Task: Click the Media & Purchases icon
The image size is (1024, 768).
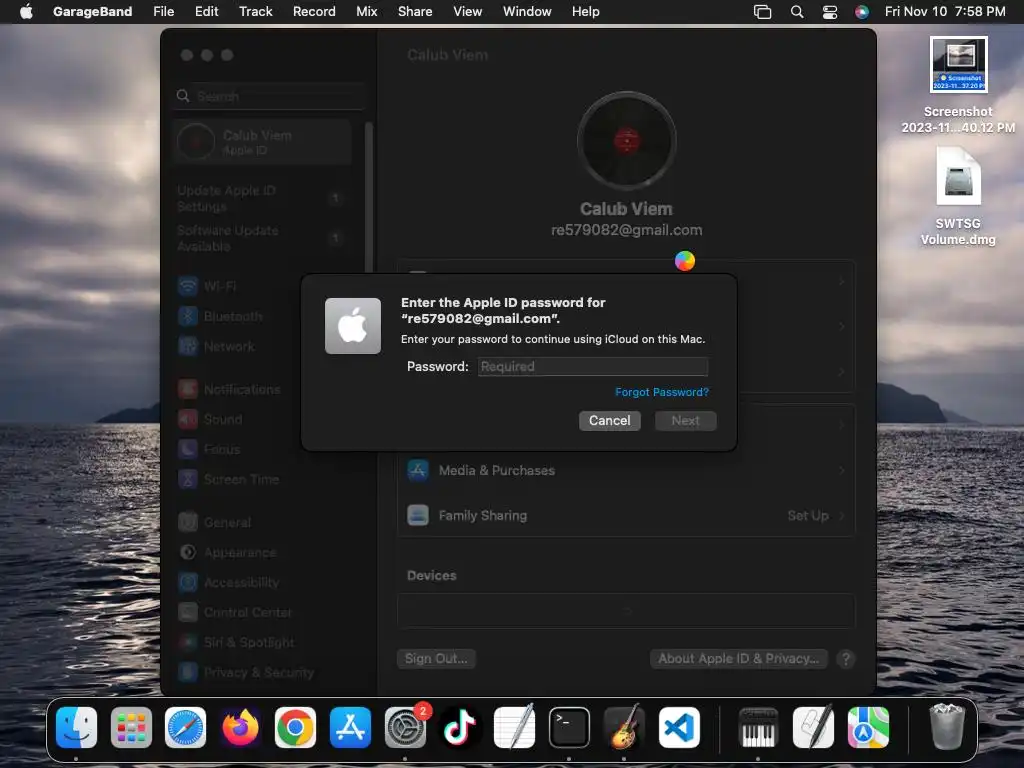Action: 418,470
